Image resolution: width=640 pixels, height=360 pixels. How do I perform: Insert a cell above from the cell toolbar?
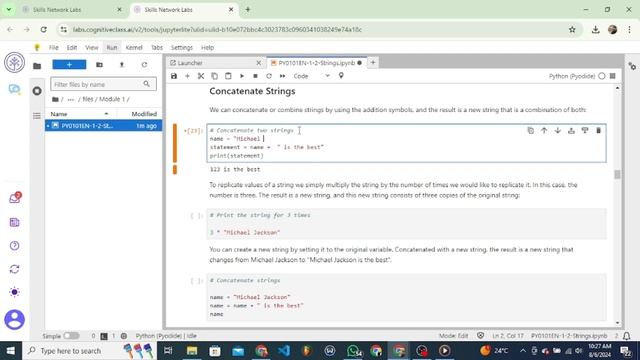571,131
